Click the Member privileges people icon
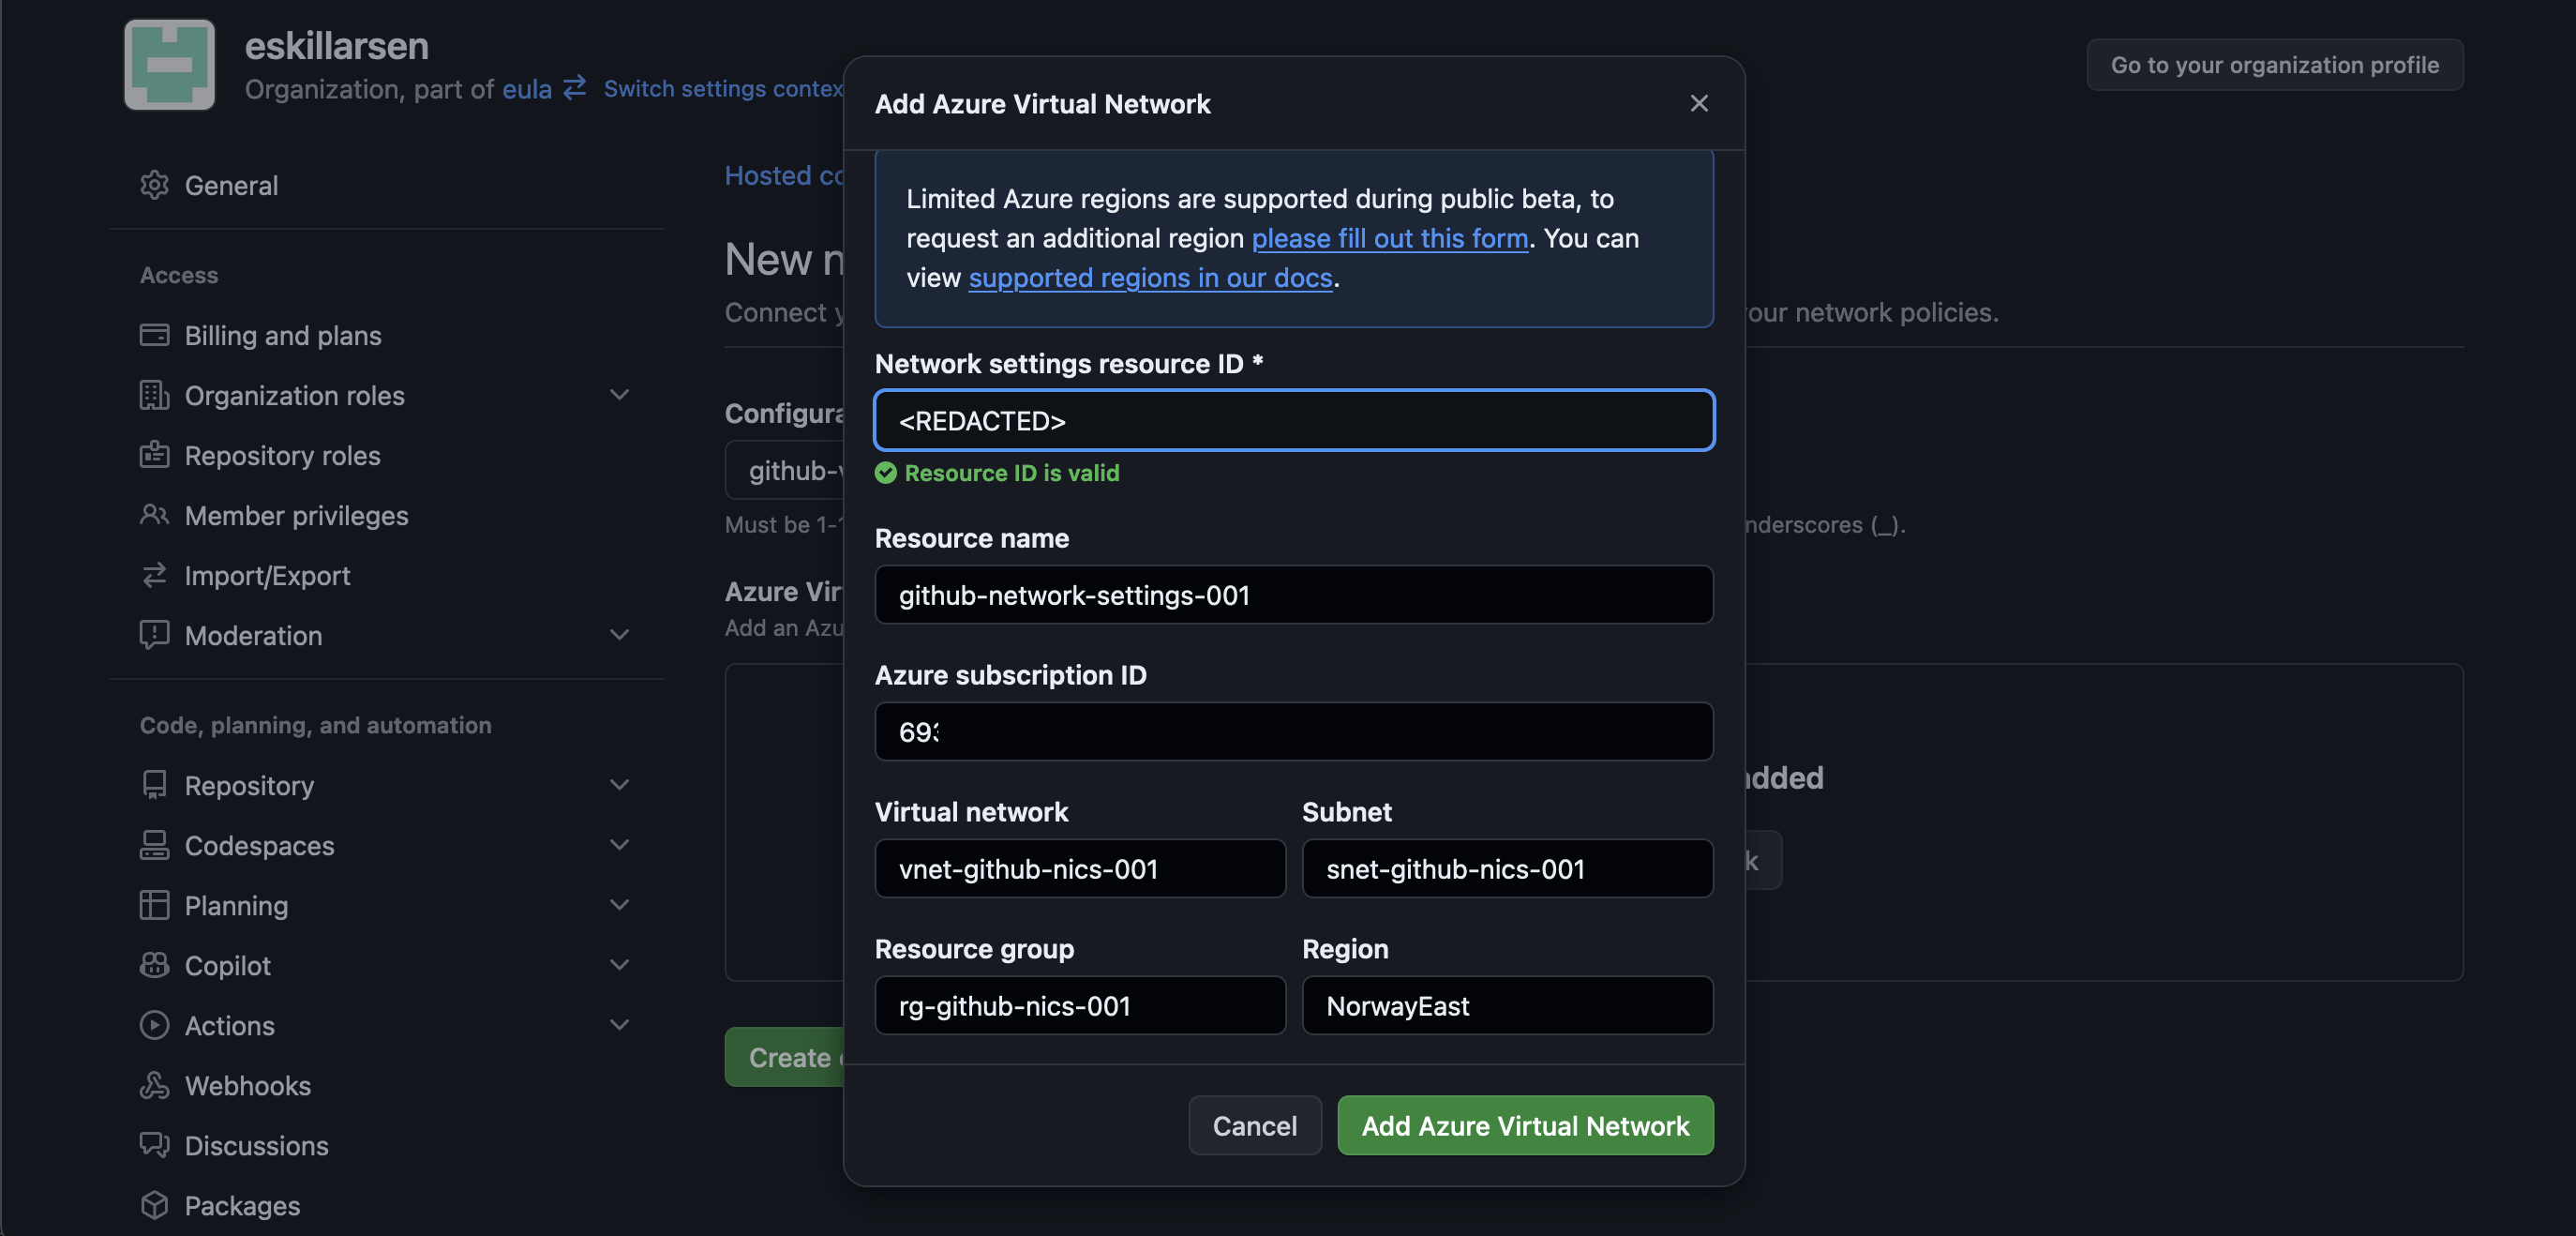The image size is (2576, 1236). [154, 515]
